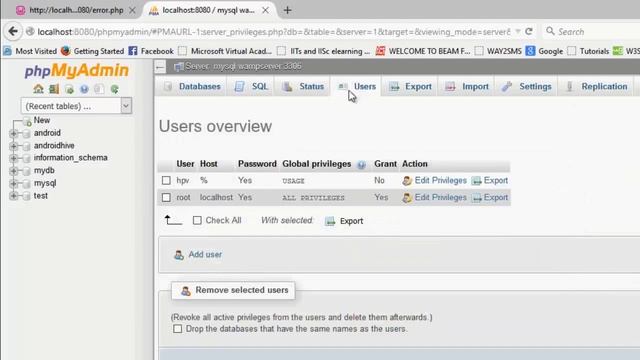Click Edit Privileges link for root
The width and height of the screenshot is (640, 360).
point(440,198)
